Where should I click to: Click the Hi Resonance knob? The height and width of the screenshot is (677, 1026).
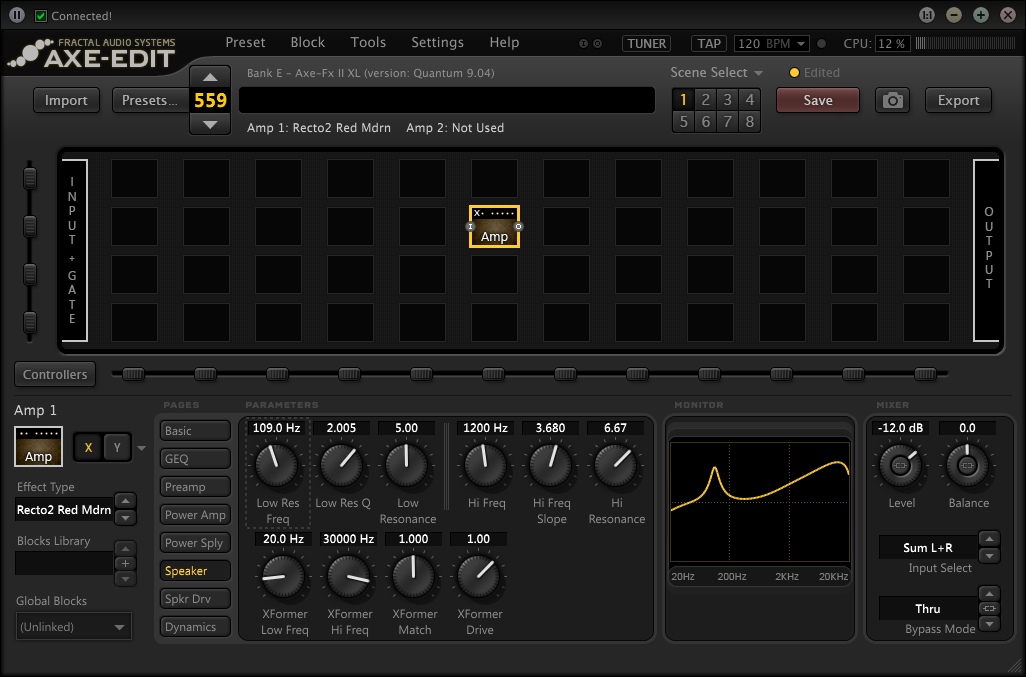(615, 465)
